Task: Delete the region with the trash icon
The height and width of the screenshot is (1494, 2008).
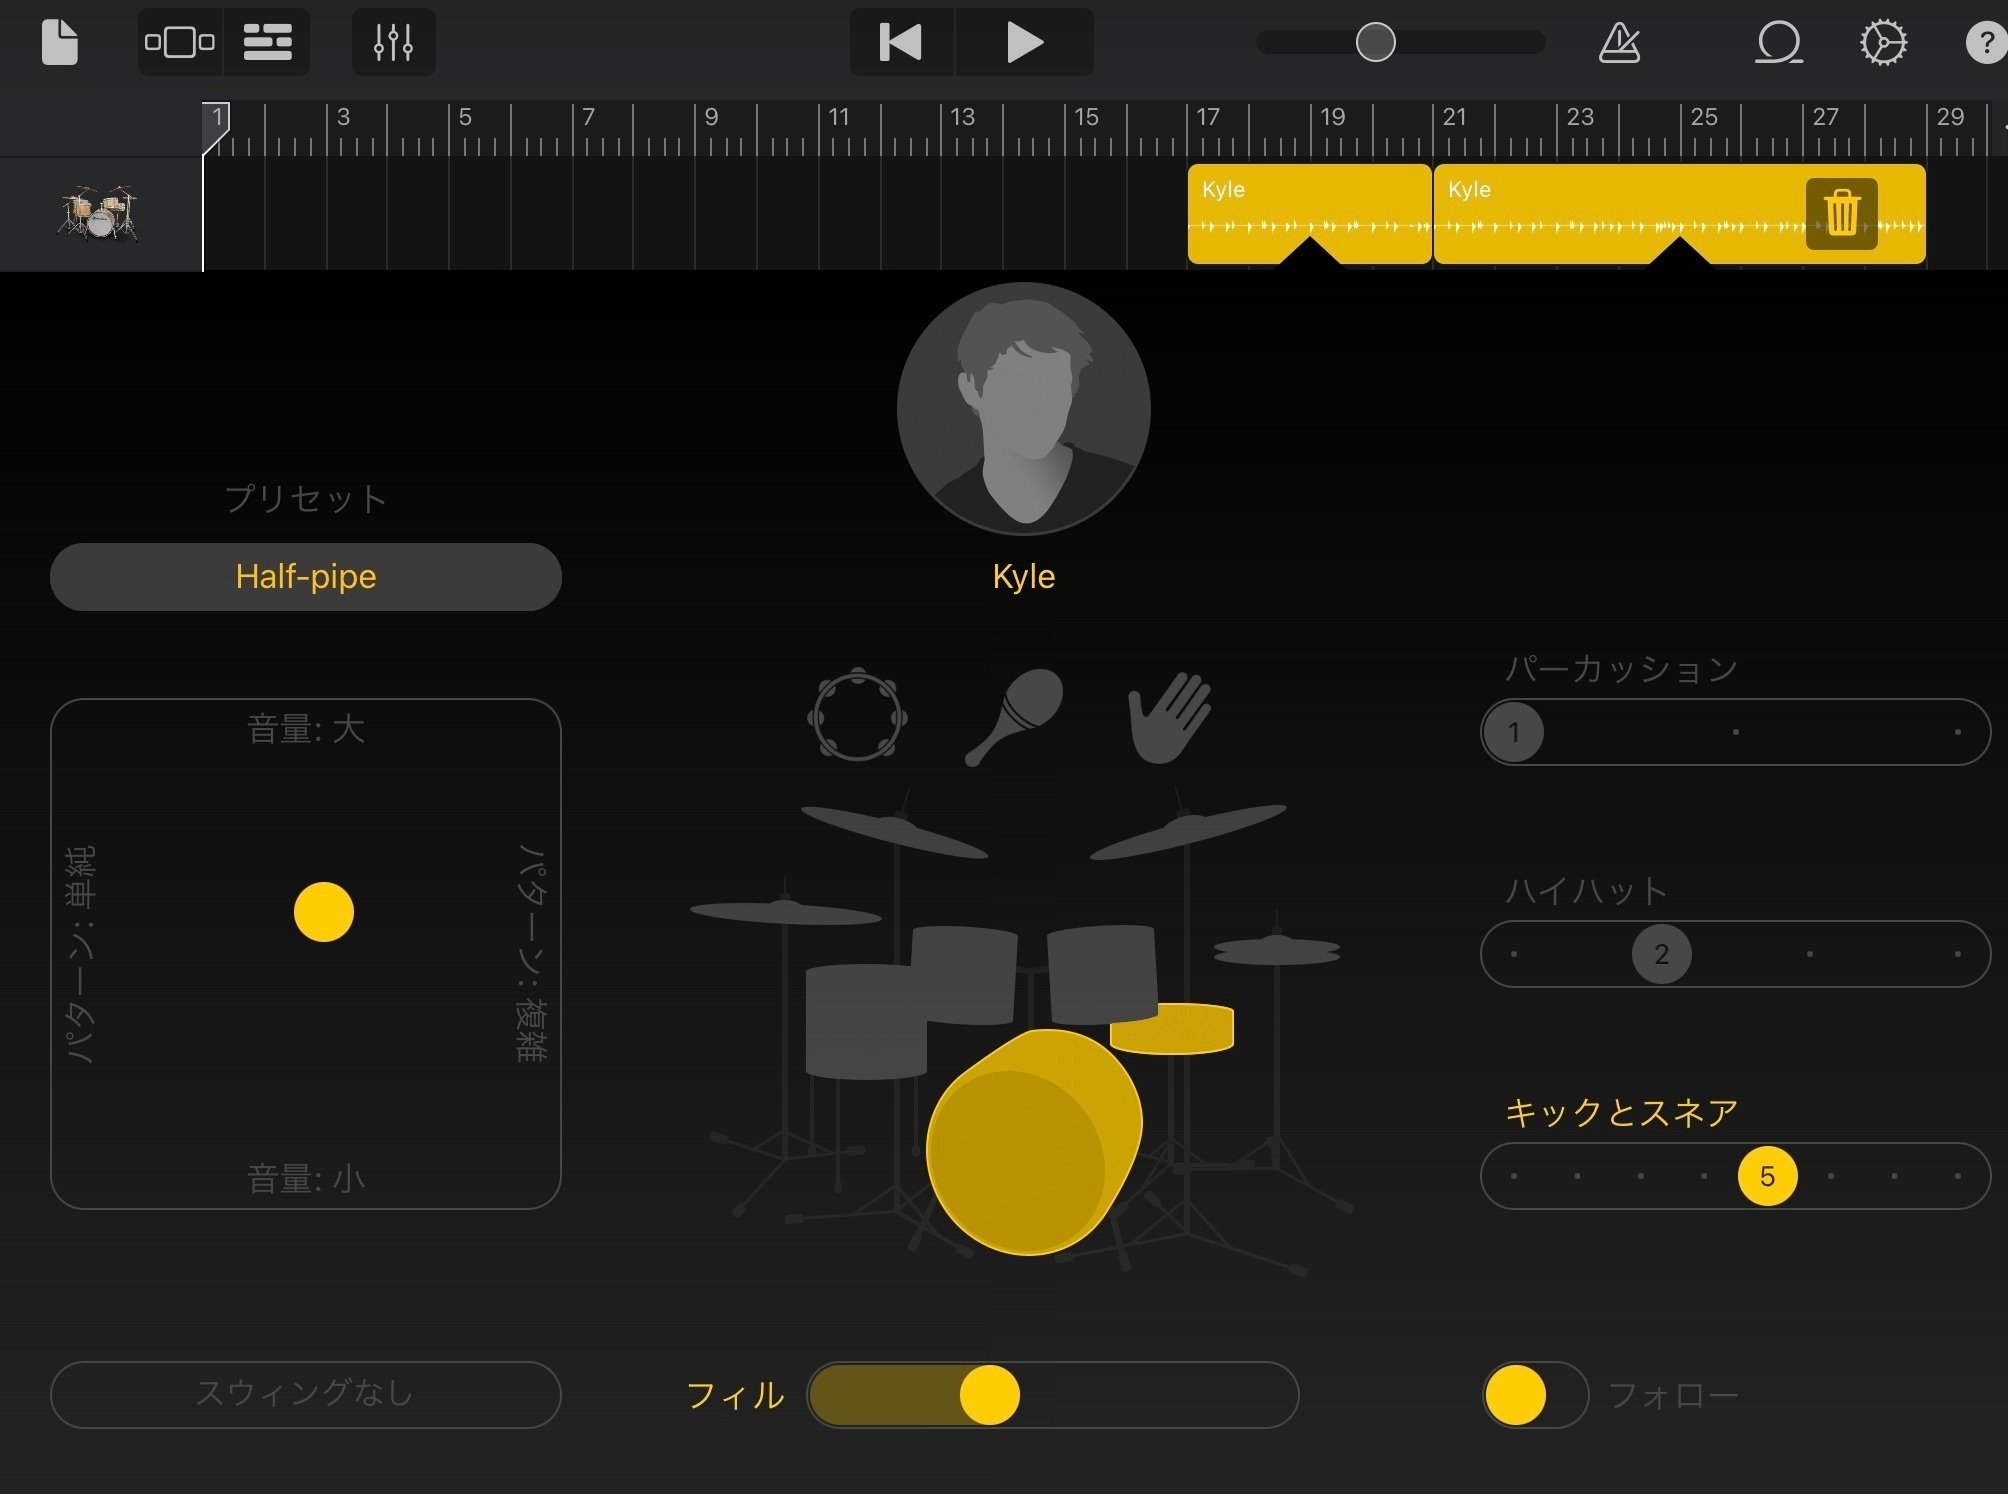Action: pyautogui.click(x=1841, y=213)
